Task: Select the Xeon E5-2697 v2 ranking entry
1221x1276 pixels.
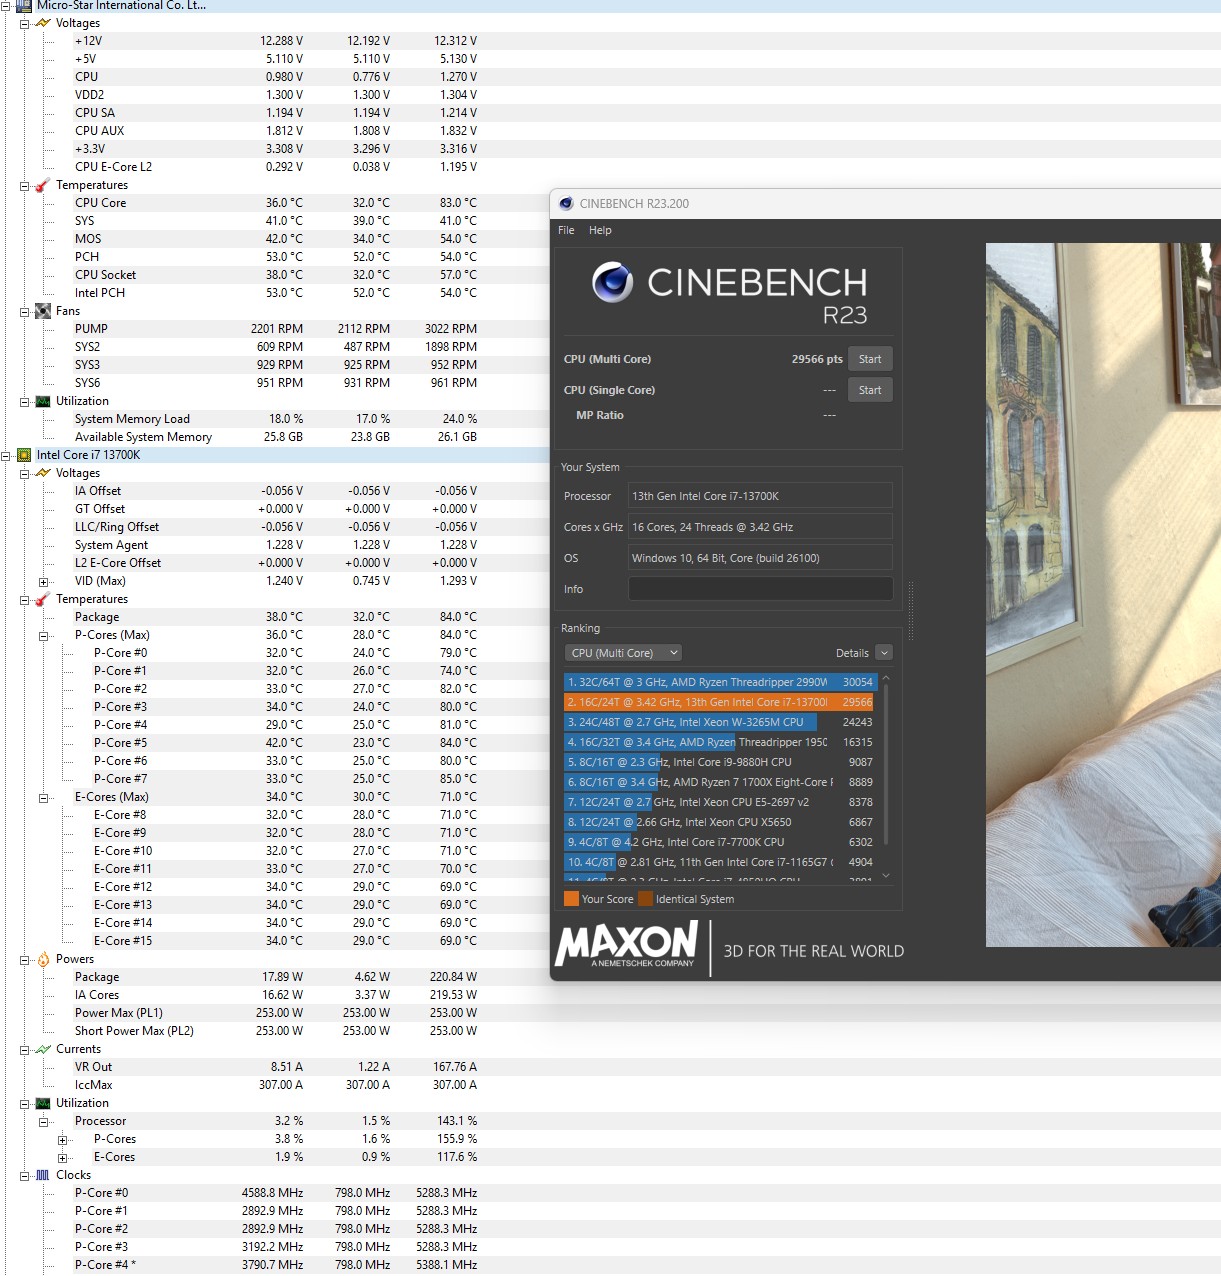Action: coord(719,802)
